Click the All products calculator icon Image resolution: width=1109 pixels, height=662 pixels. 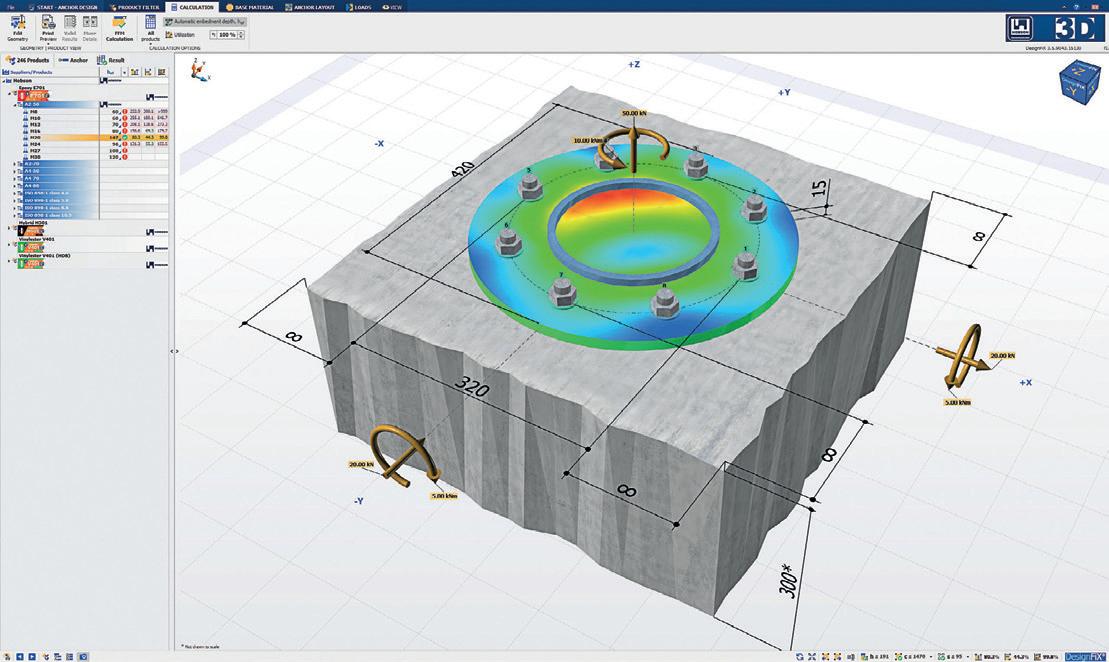[150, 28]
